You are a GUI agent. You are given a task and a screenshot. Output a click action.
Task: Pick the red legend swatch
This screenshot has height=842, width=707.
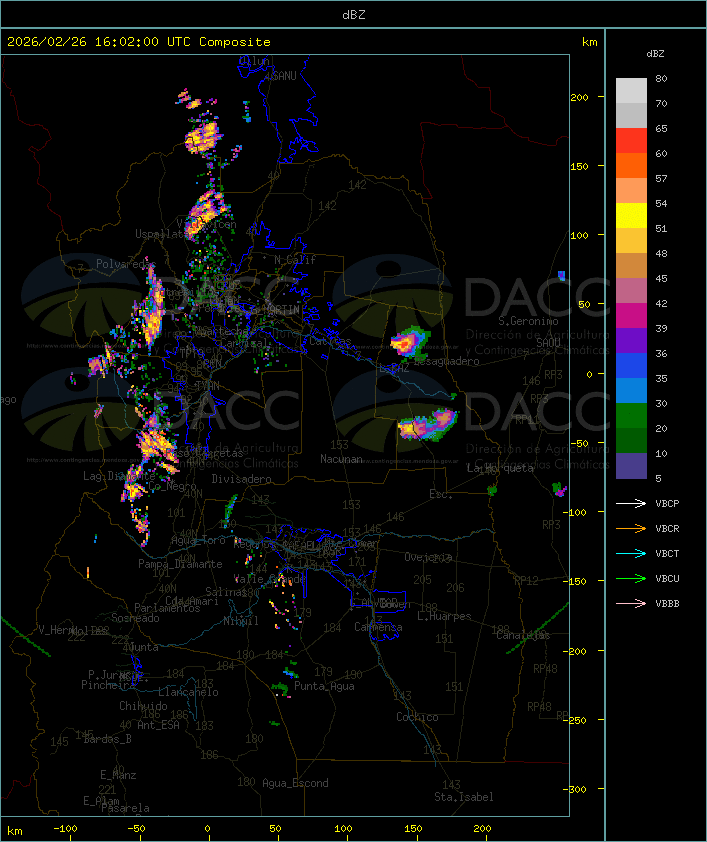coord(631,140)
